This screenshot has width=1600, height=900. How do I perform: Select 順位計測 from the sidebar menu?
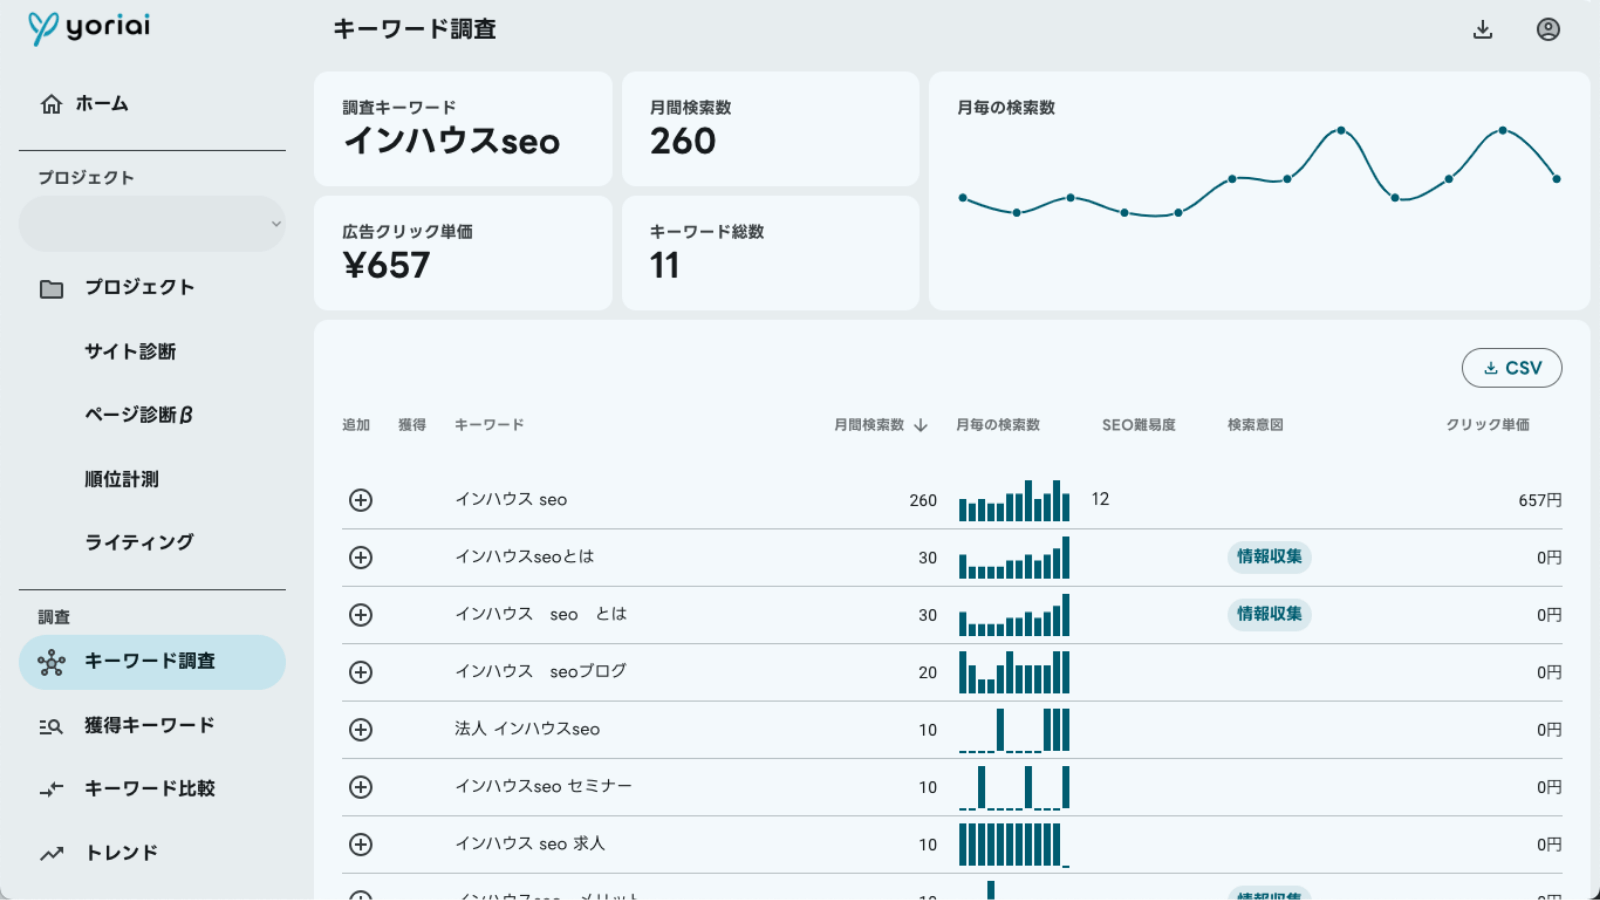coord(121,480)
